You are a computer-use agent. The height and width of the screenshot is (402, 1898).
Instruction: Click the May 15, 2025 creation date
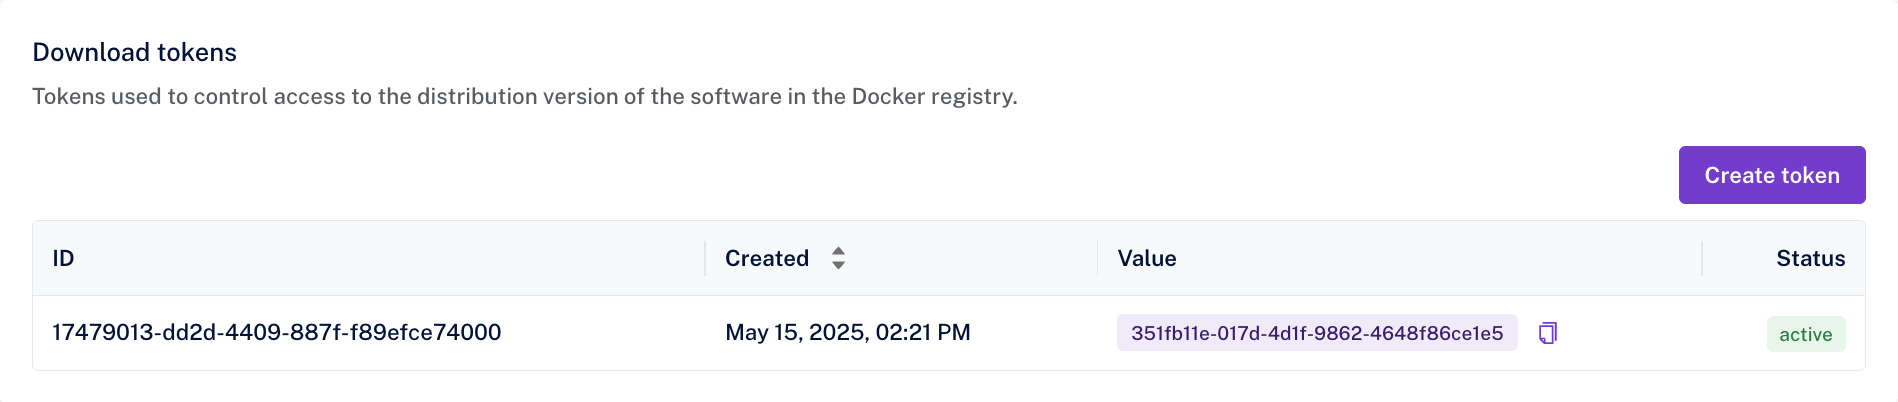796,332
